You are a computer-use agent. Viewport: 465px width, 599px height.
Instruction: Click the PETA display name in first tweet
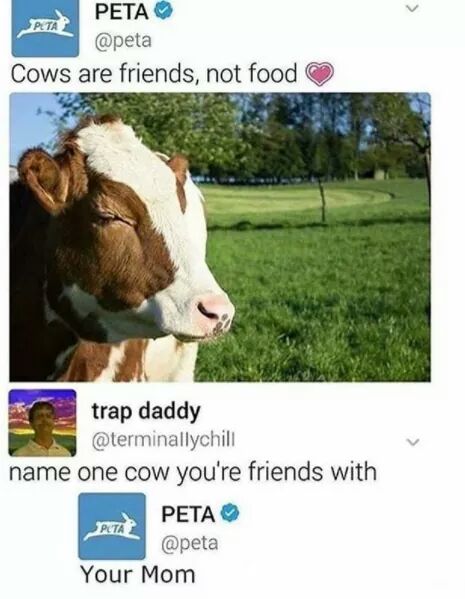coord(122,11)
